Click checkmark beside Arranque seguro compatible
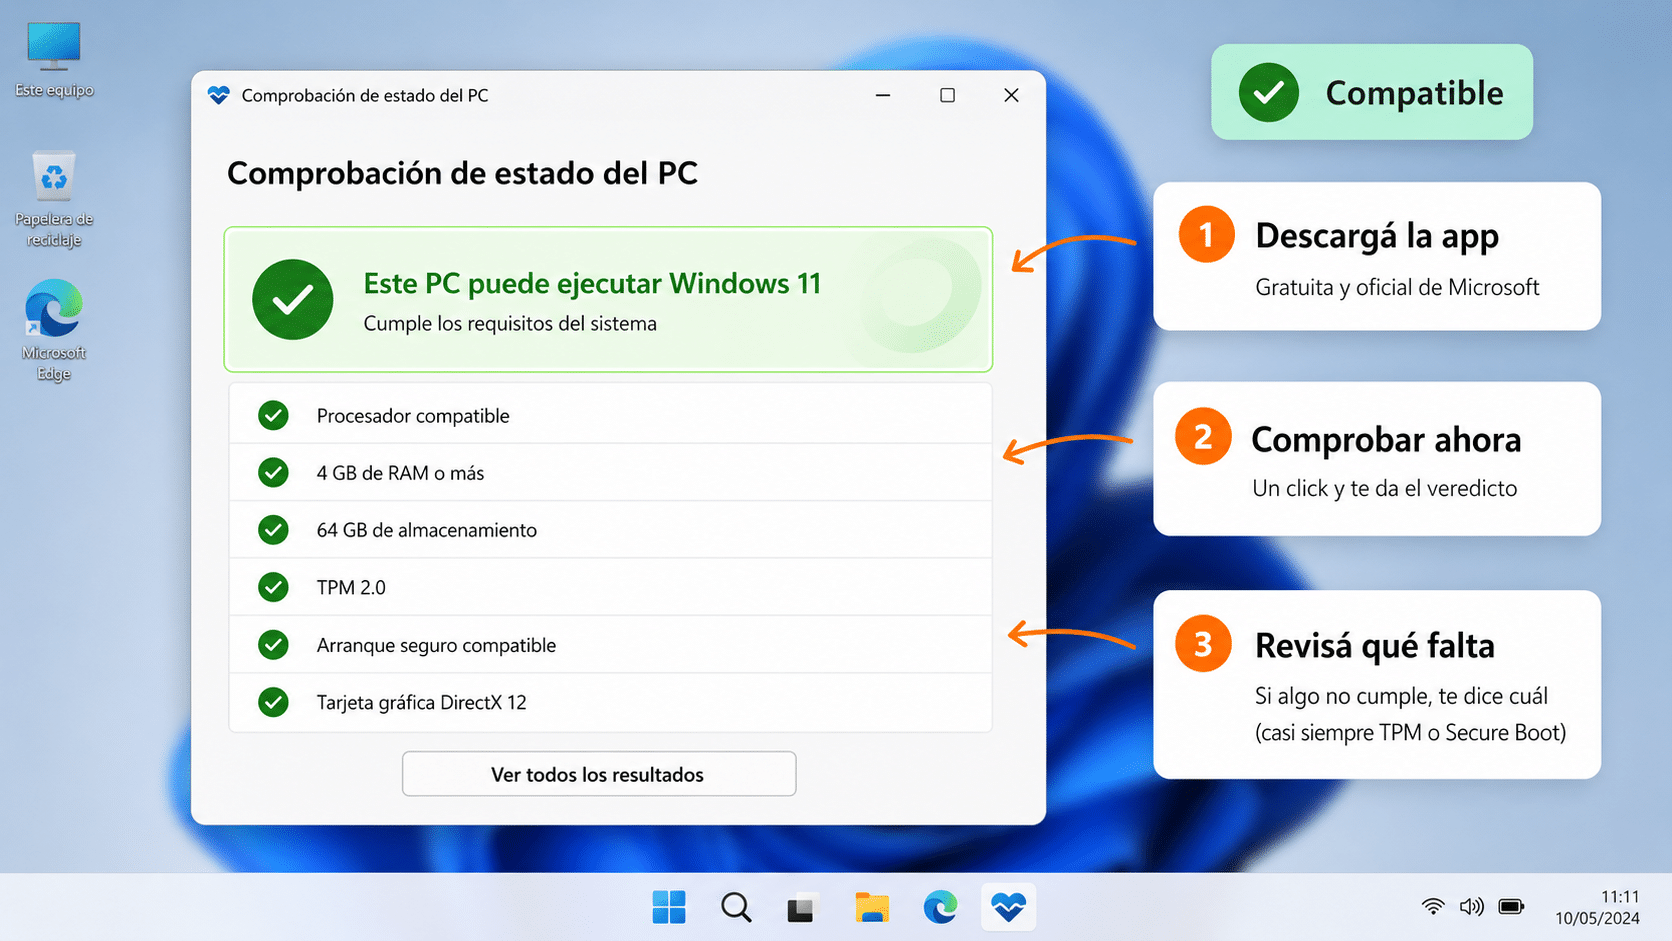The image size is (1672, 941). 273,644
